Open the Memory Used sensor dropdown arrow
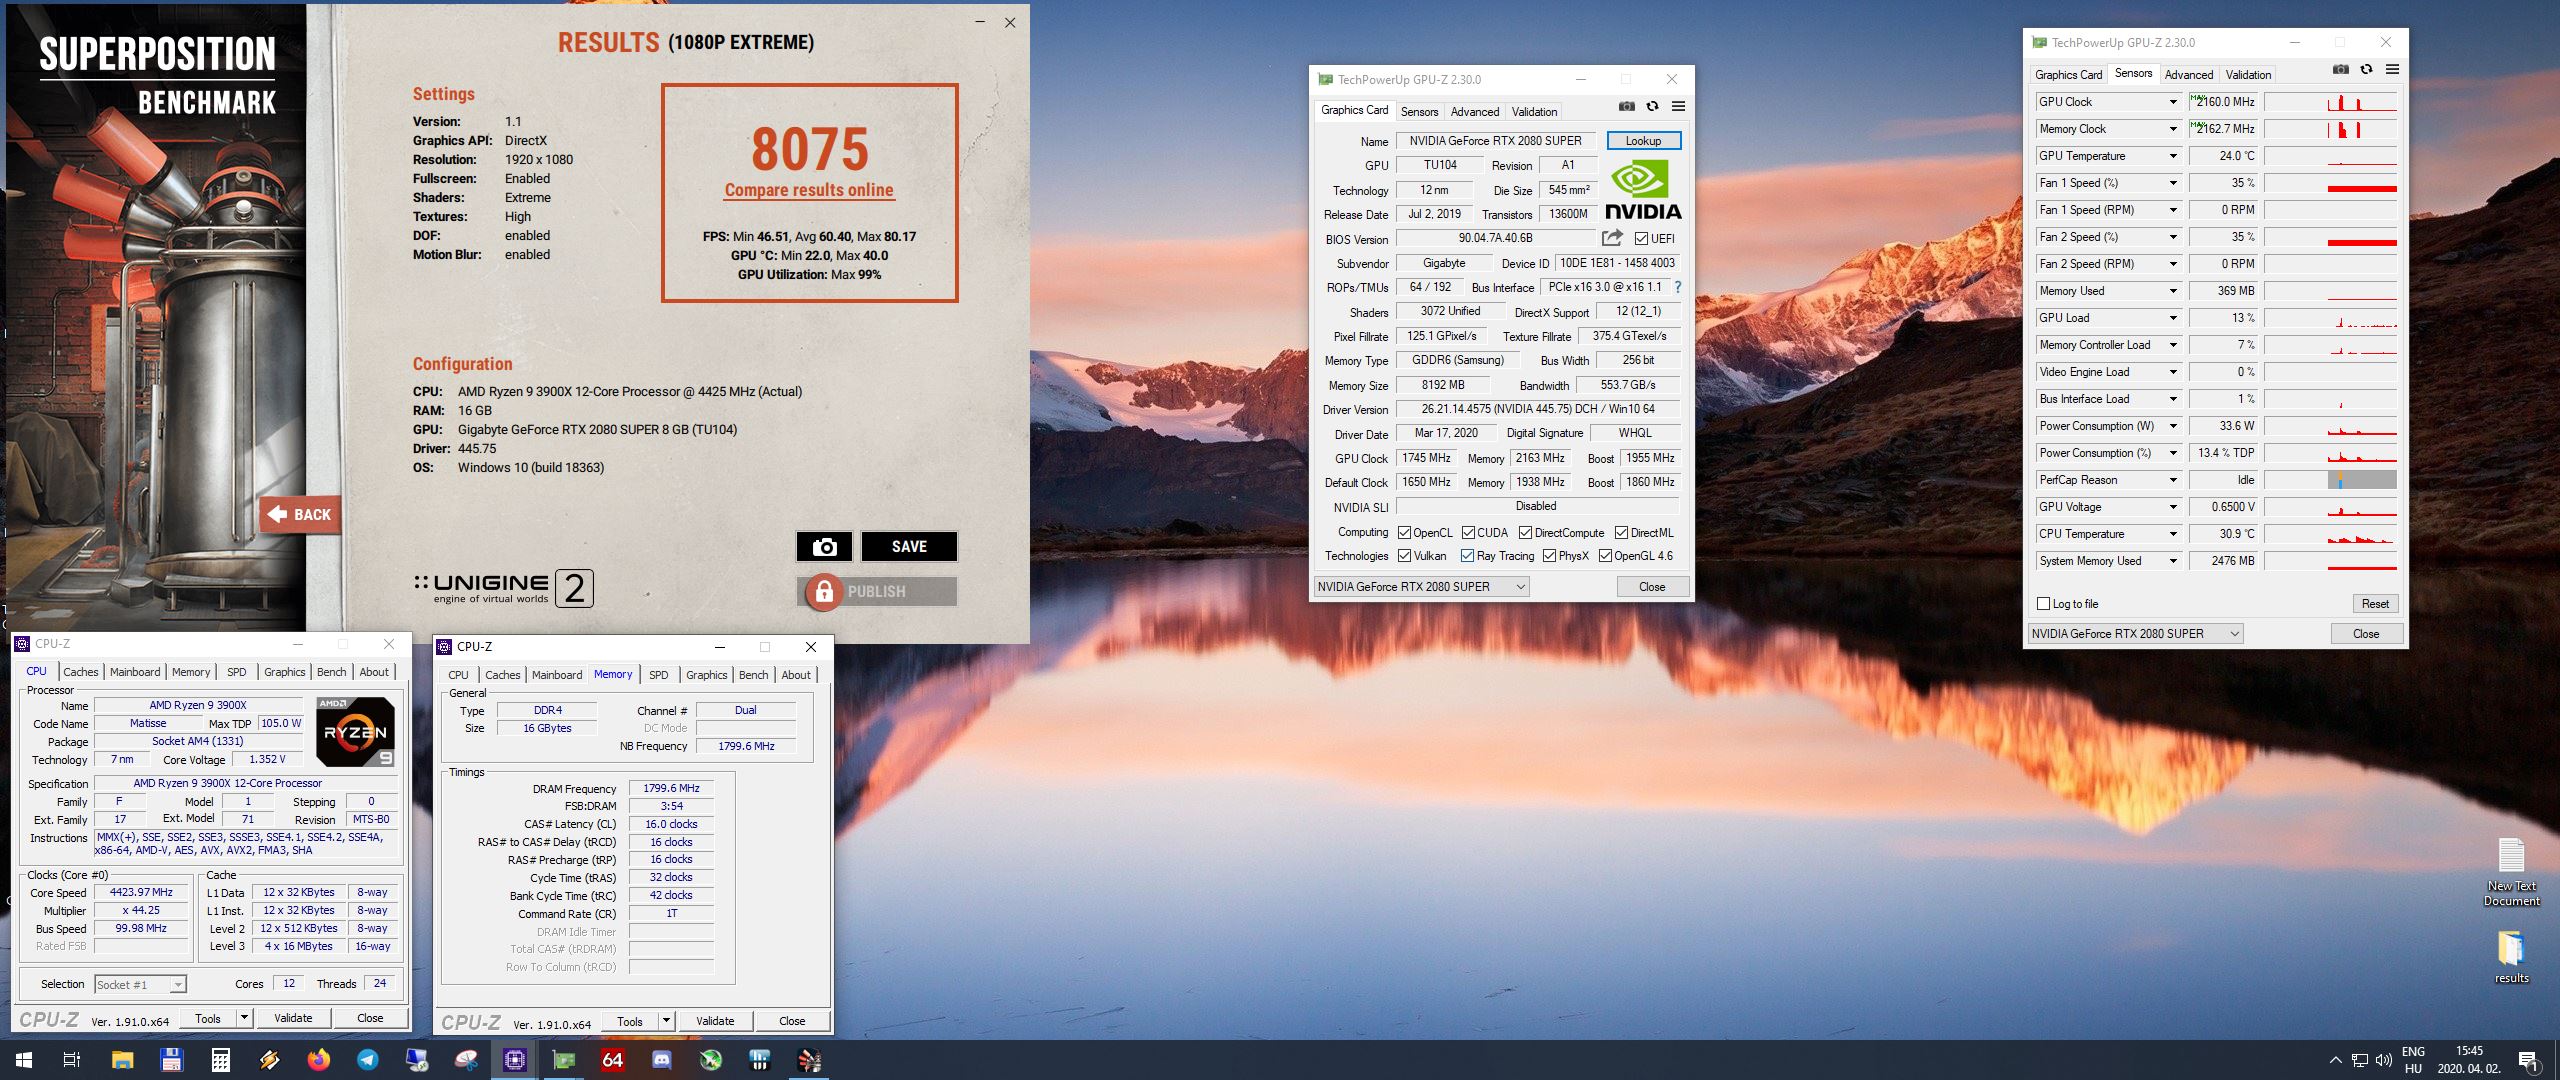Screen dimensions: 2560x1080 (2172, 291)
